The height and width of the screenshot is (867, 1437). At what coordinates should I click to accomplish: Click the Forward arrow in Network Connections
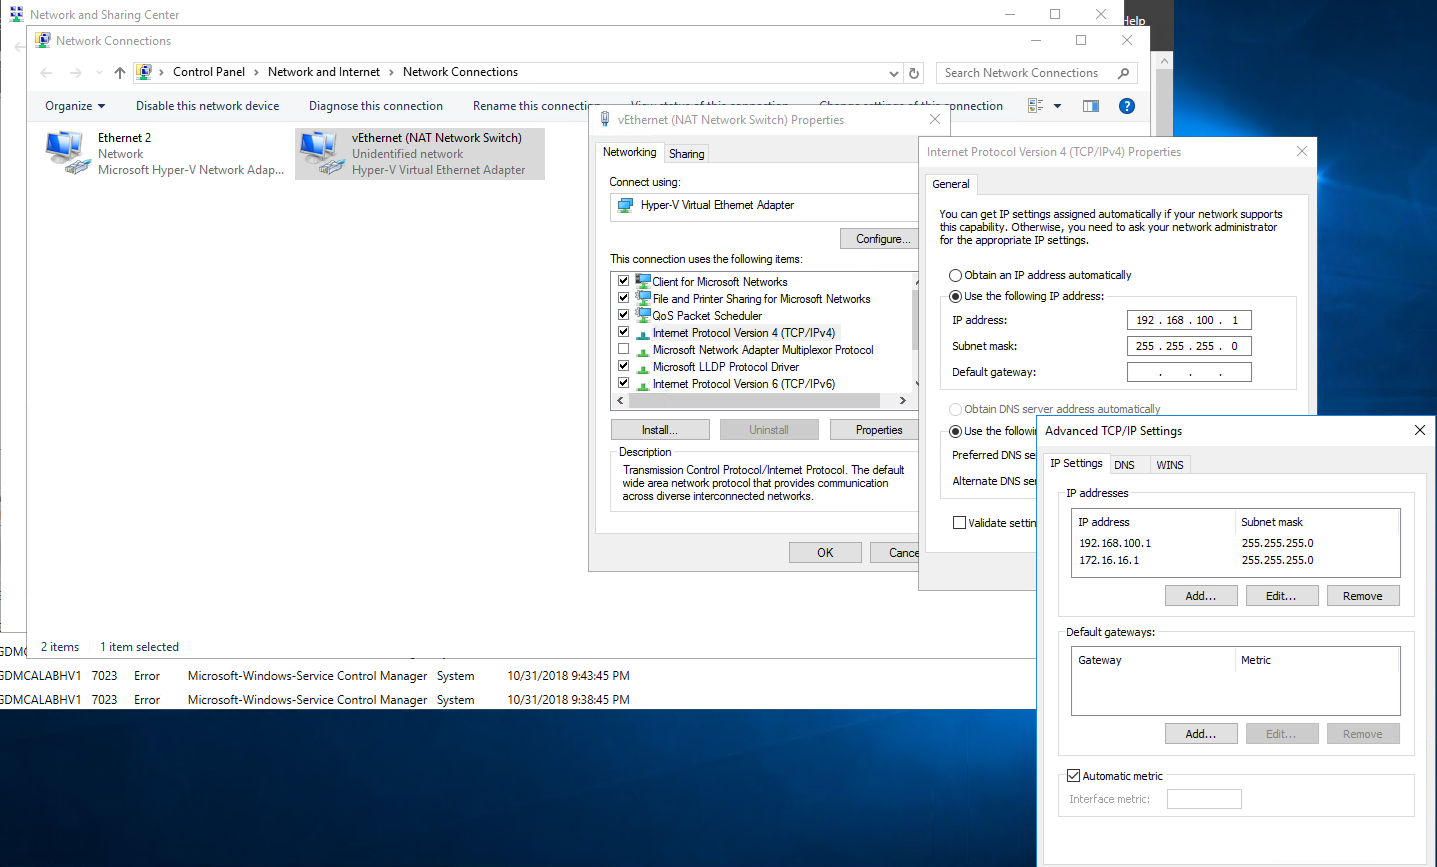coord(76,73)
